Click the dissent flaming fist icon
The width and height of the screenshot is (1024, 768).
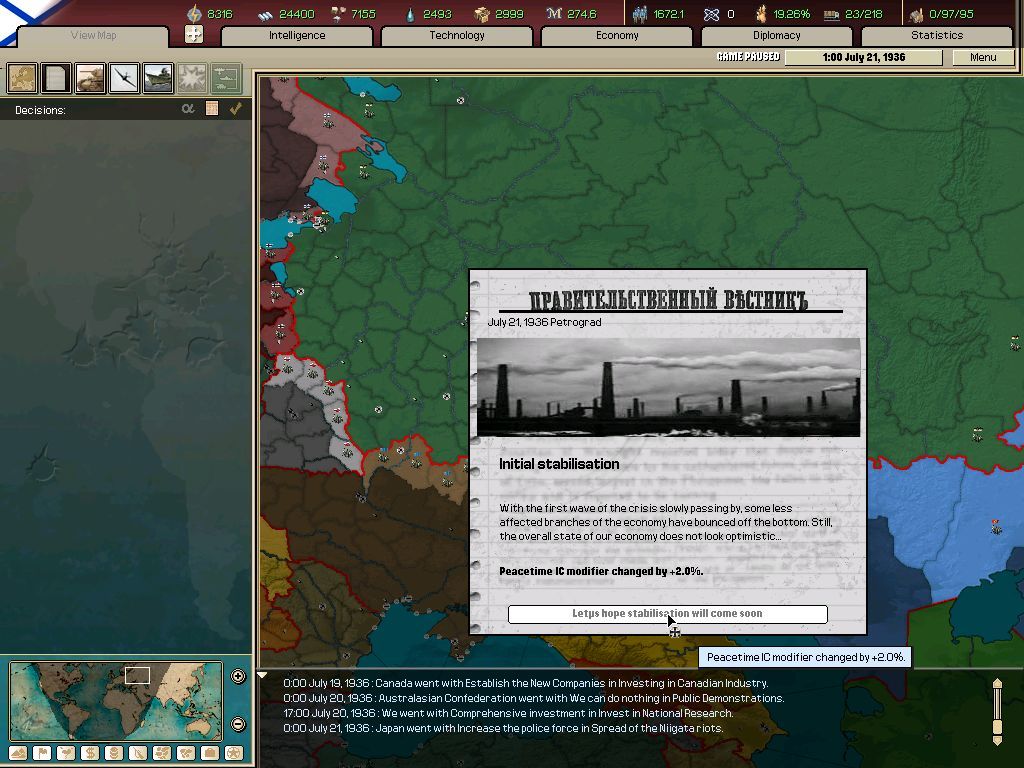[761, 13]
